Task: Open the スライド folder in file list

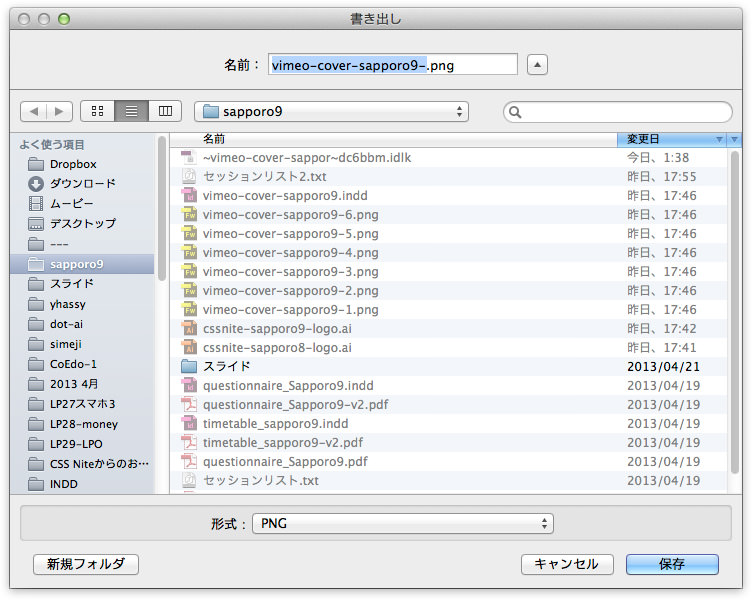Action: [x=448, y=366]
